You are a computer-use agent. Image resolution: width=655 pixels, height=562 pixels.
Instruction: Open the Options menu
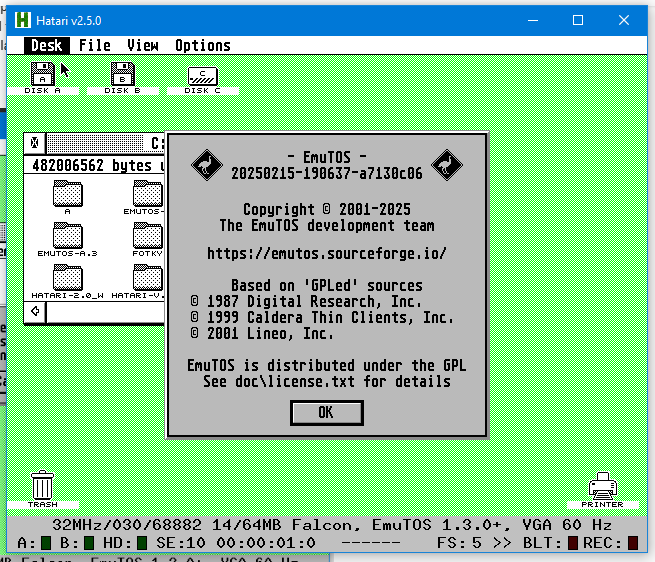[x=203, y=46]
